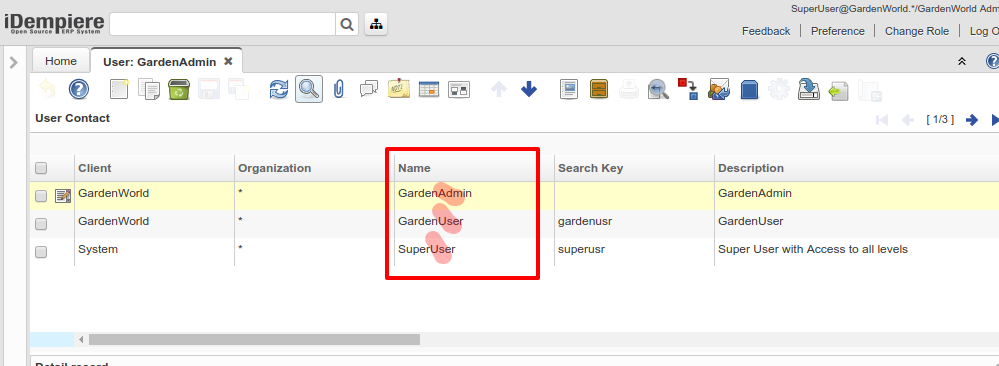Screen dimensions: 999x366
Task: Select the User: GardenAdmin tab
Action: point(159,62)
